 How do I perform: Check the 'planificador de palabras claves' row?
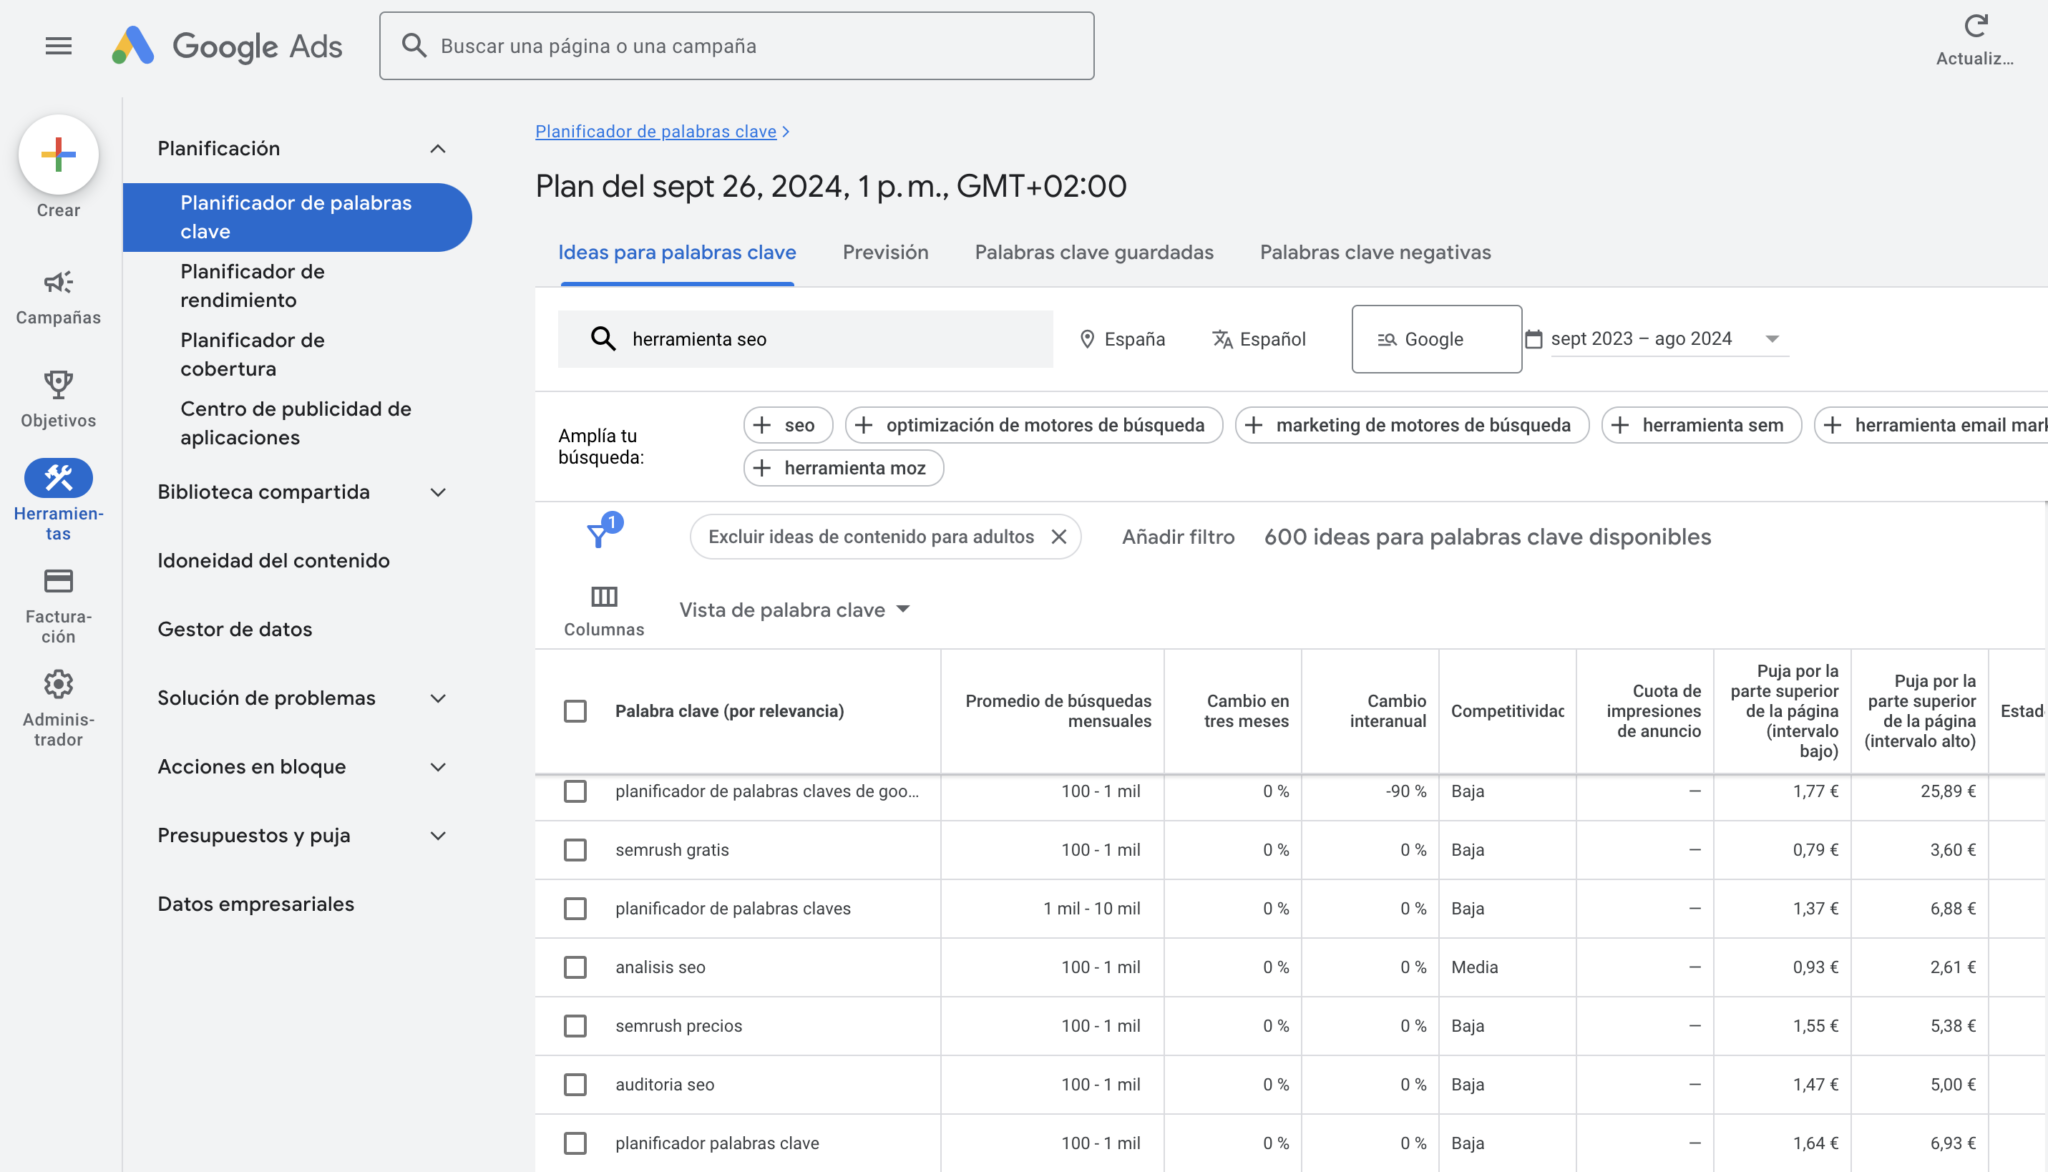tap(575, 909)
